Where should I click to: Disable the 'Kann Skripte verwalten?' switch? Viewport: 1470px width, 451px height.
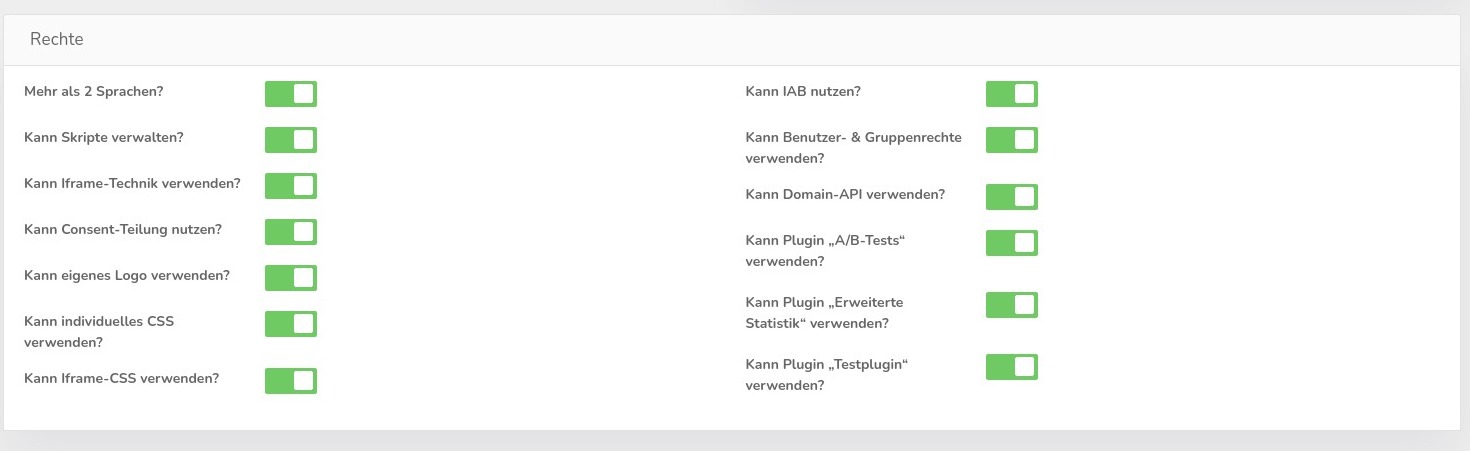[290, 140]
